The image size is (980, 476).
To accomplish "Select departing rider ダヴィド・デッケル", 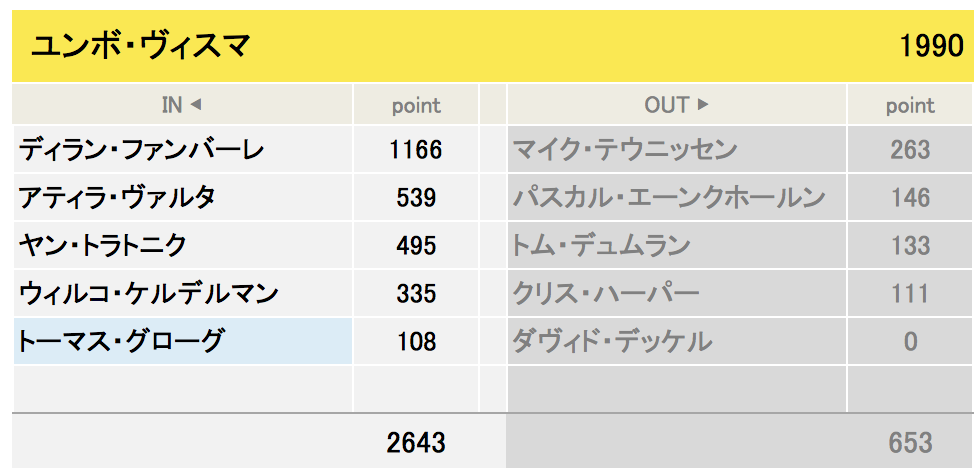I will tap(612, 341).
